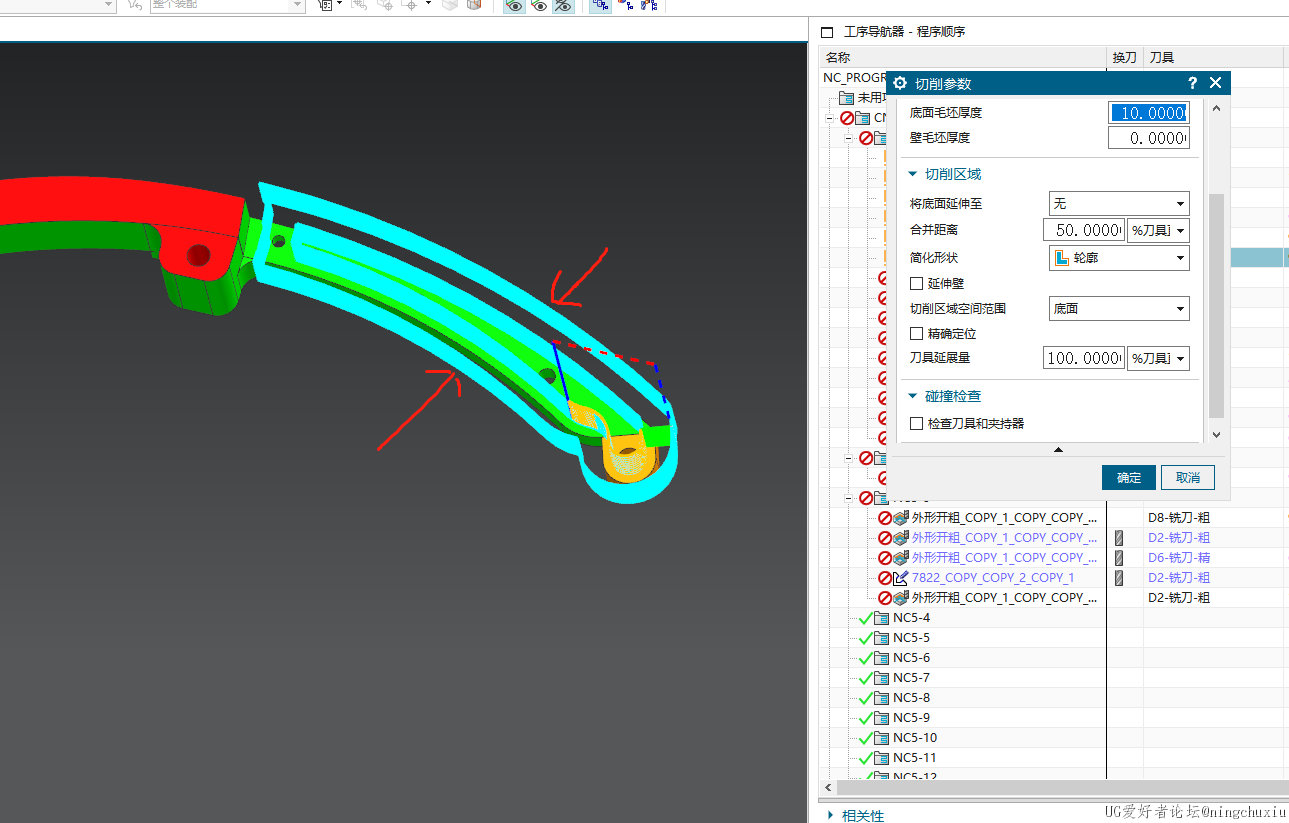Viewport: 1289px width, 823px height.
Task: Click the 合并距离 value field 50.0000
Action: (x=1084, y=230)
